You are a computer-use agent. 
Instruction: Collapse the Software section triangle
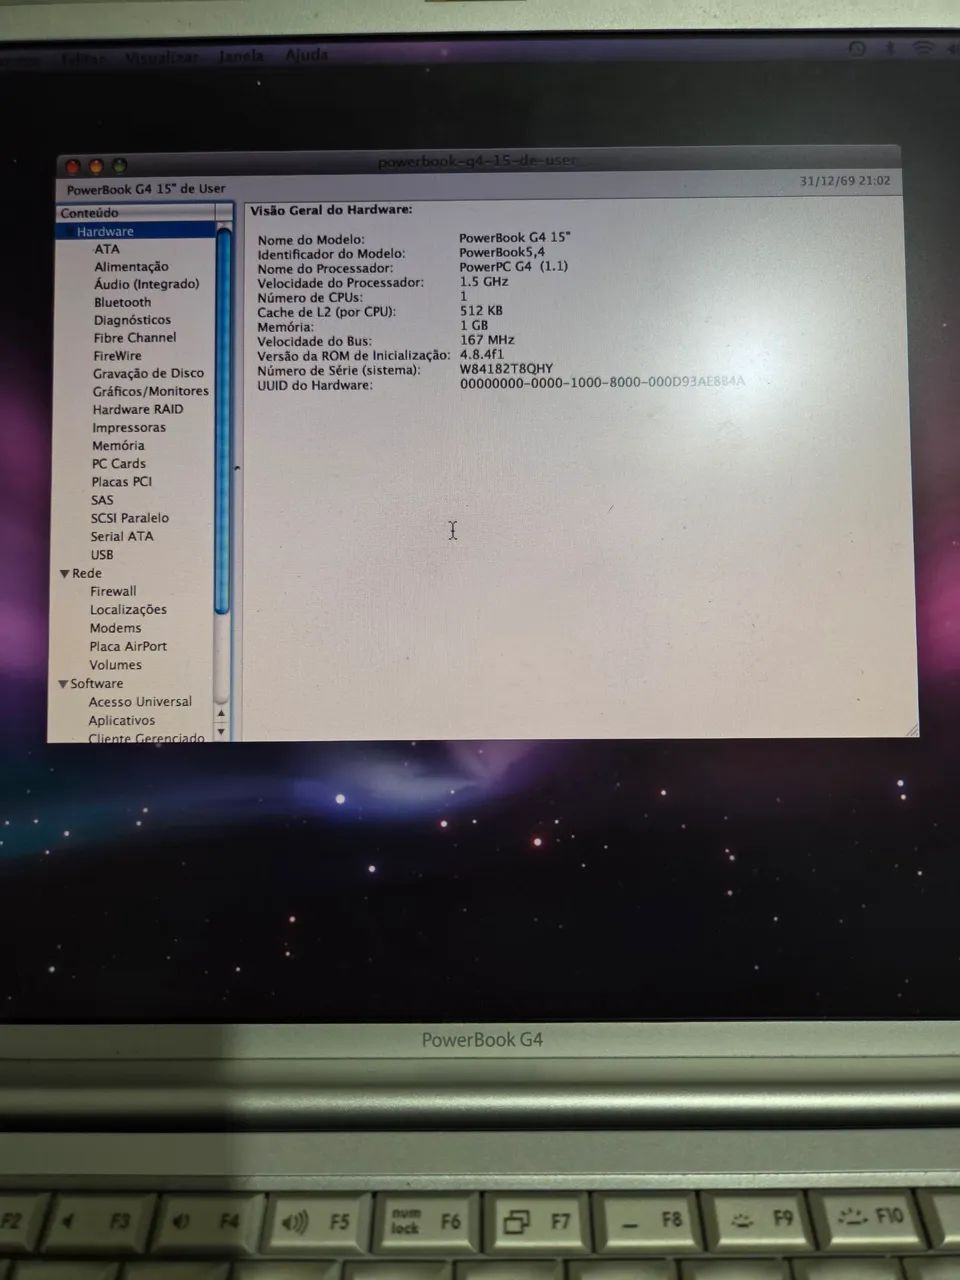[63, 684]
